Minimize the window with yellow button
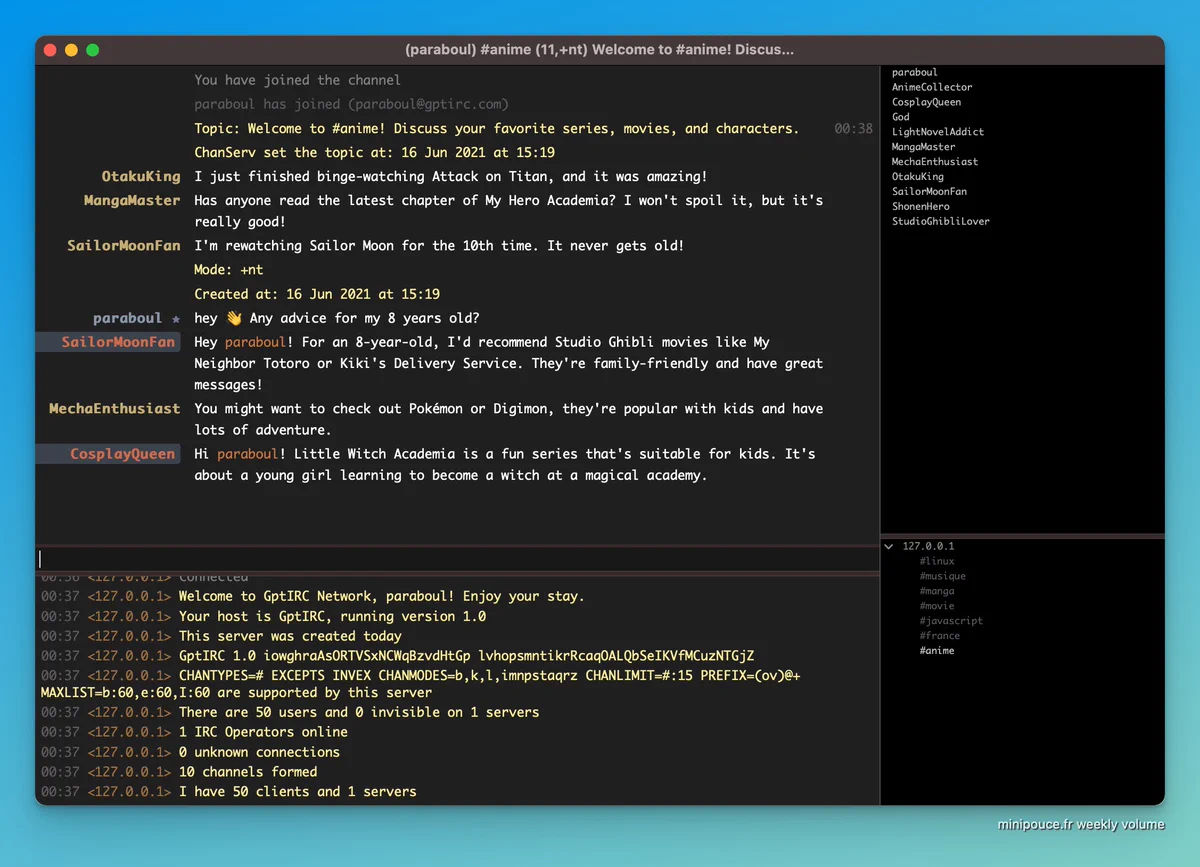The width and height of the screenshot is (1200, 867). (x=71, y=50)
